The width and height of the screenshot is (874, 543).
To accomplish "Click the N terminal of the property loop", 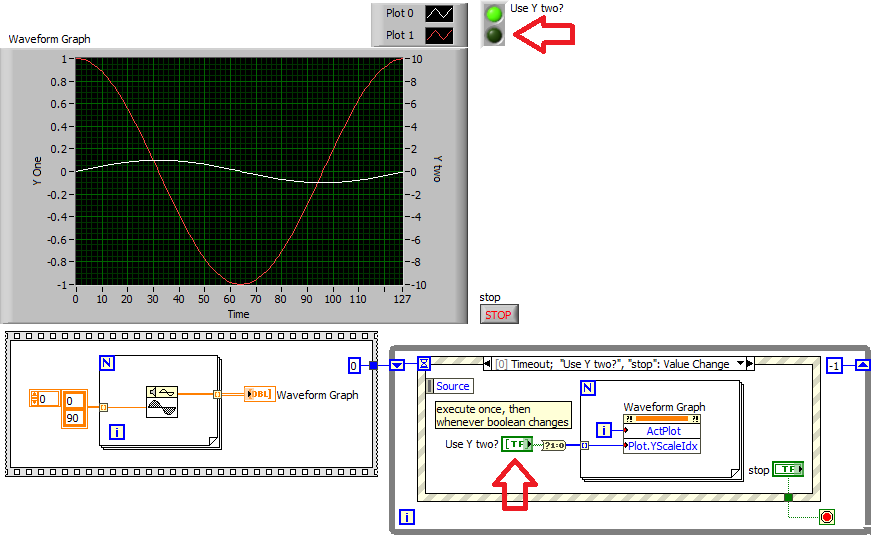I will point(588,388).
